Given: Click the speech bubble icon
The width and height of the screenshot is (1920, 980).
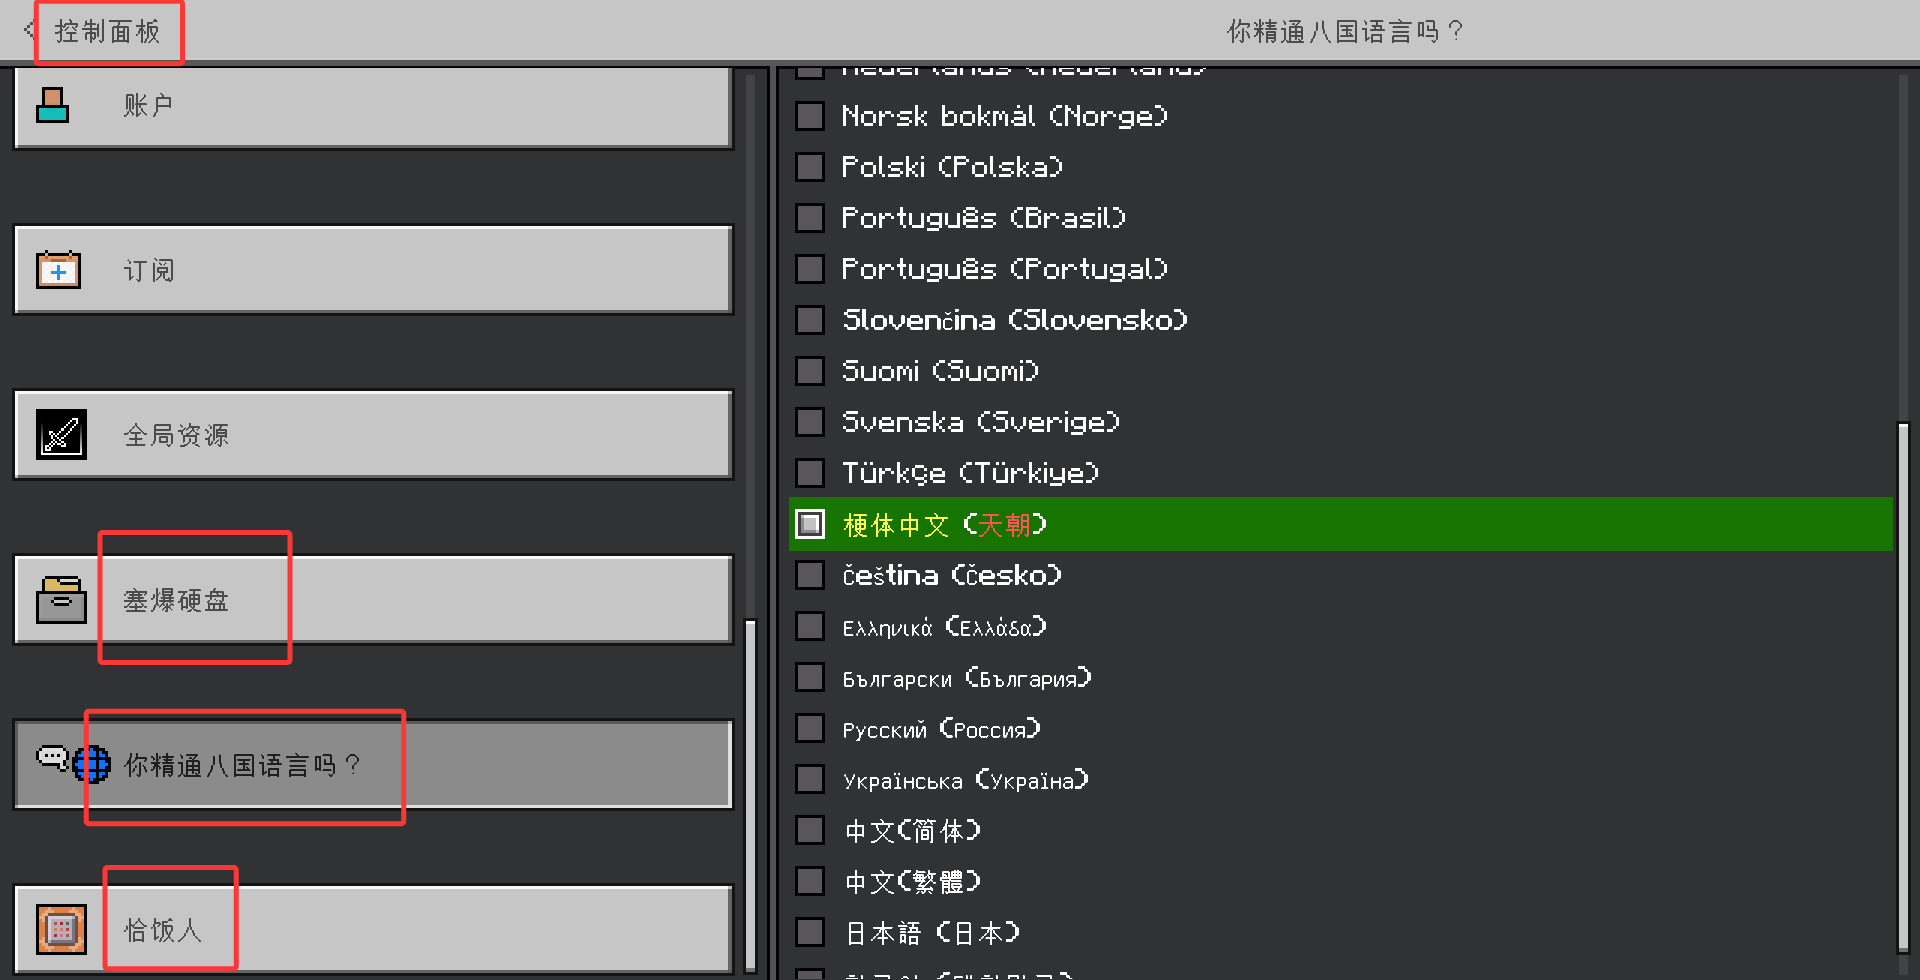Looking at the screenshot, I should tap(51, 758).
